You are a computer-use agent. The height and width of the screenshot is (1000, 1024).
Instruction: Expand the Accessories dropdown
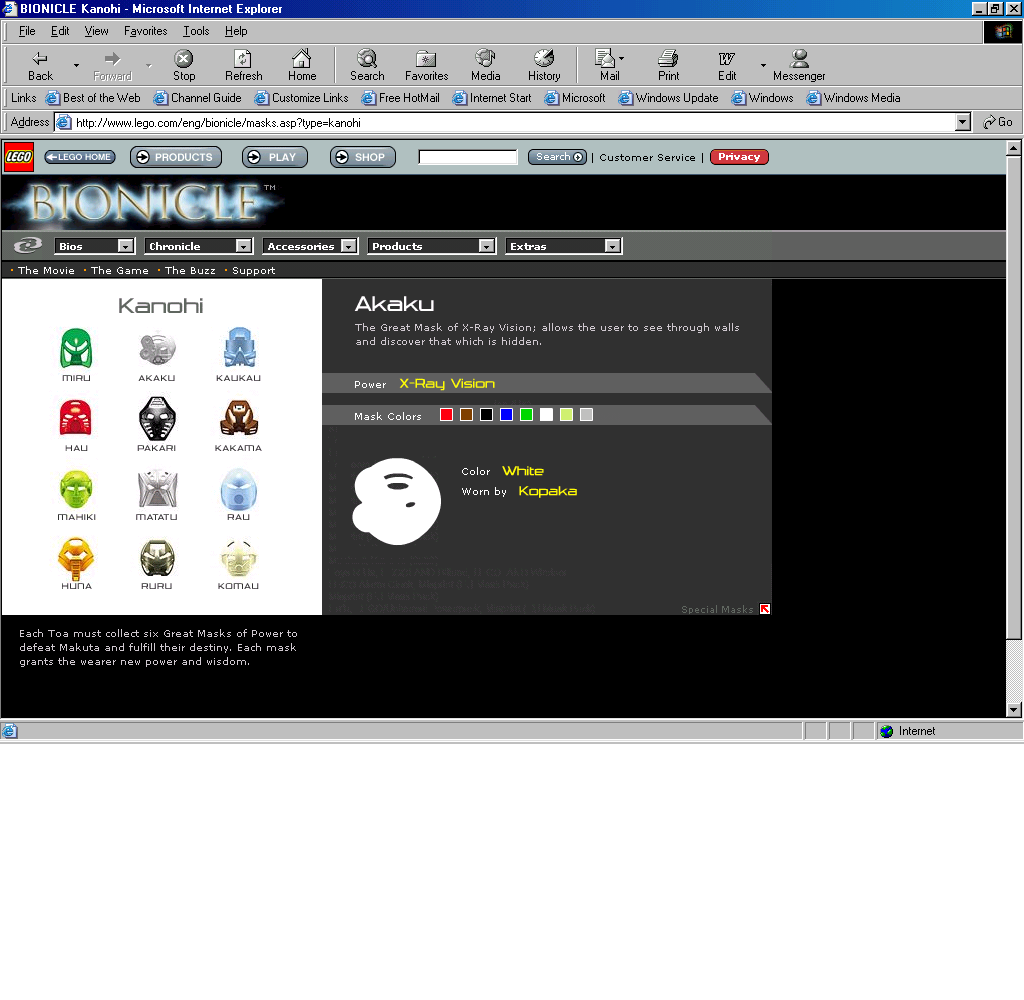pos(310,246)
